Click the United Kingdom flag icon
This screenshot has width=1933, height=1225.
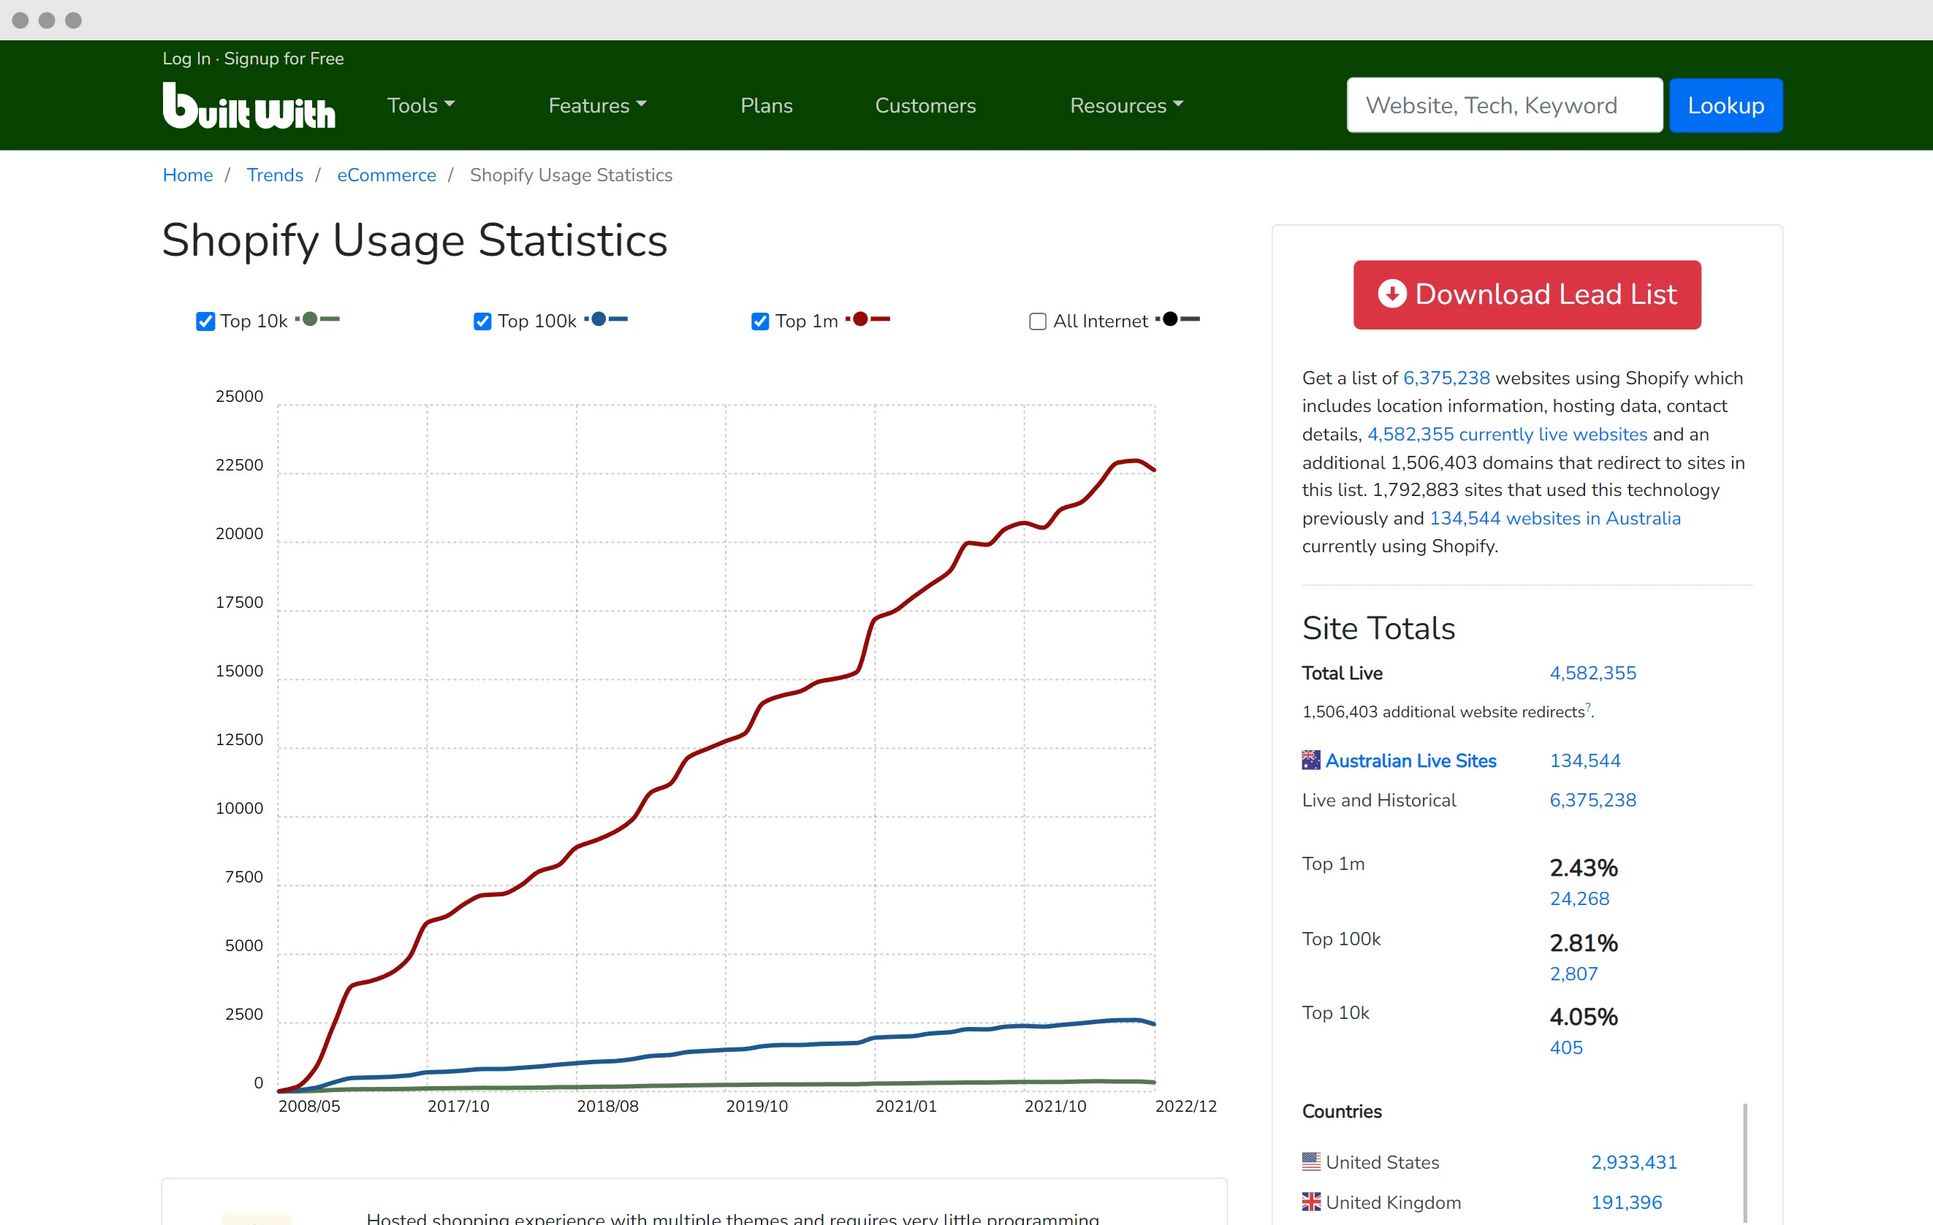click(1310, 1202)
